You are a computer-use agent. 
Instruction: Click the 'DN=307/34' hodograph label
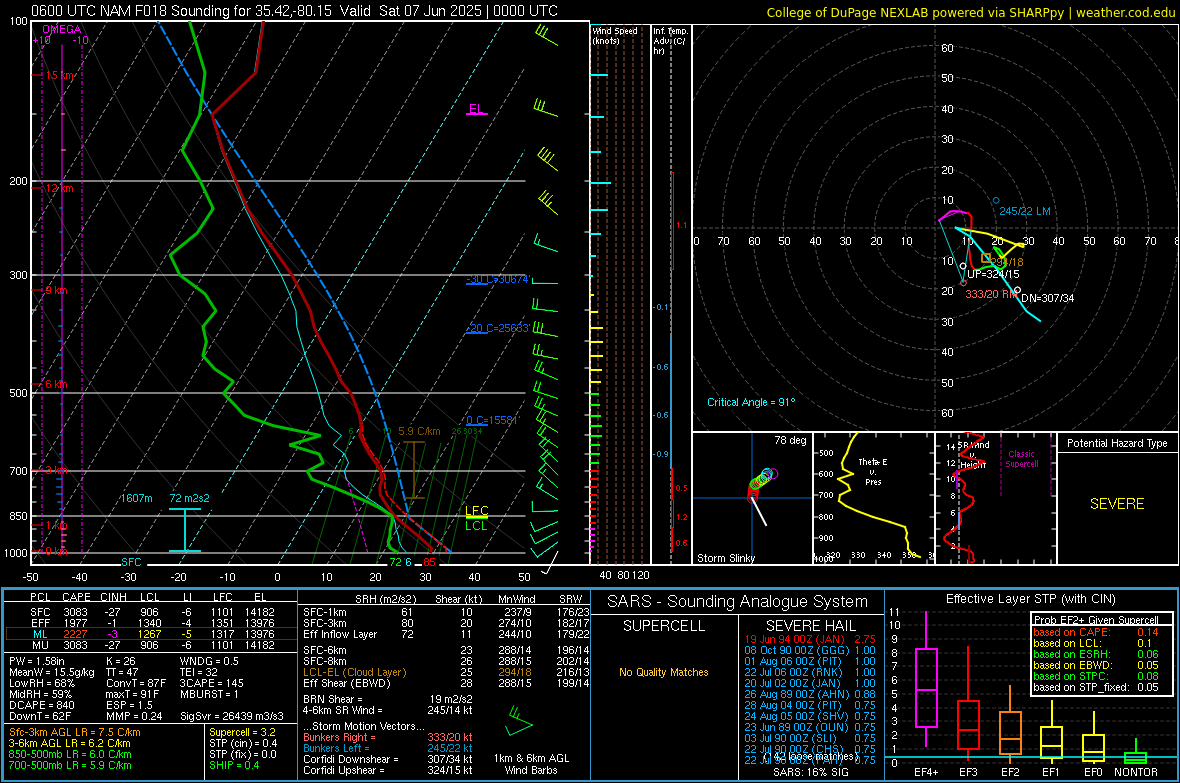(x=1048, y=298)
